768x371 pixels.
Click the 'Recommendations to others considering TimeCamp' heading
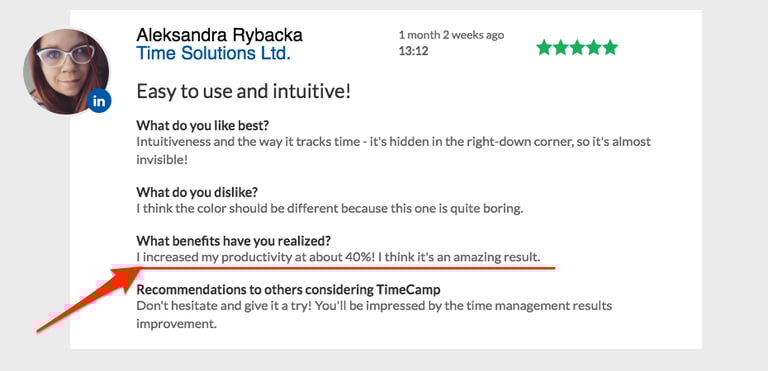point(288,290)
